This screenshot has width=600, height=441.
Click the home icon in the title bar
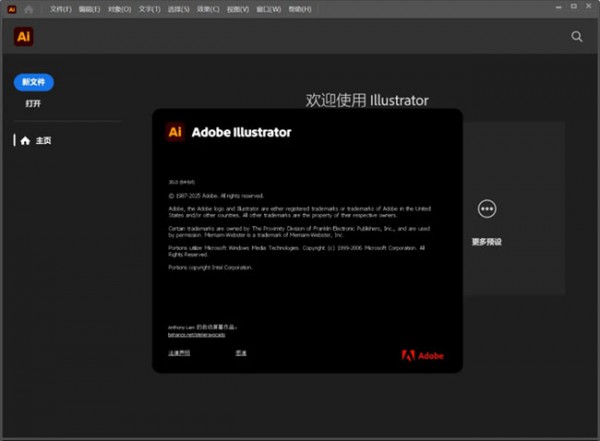tap(28, 10)
